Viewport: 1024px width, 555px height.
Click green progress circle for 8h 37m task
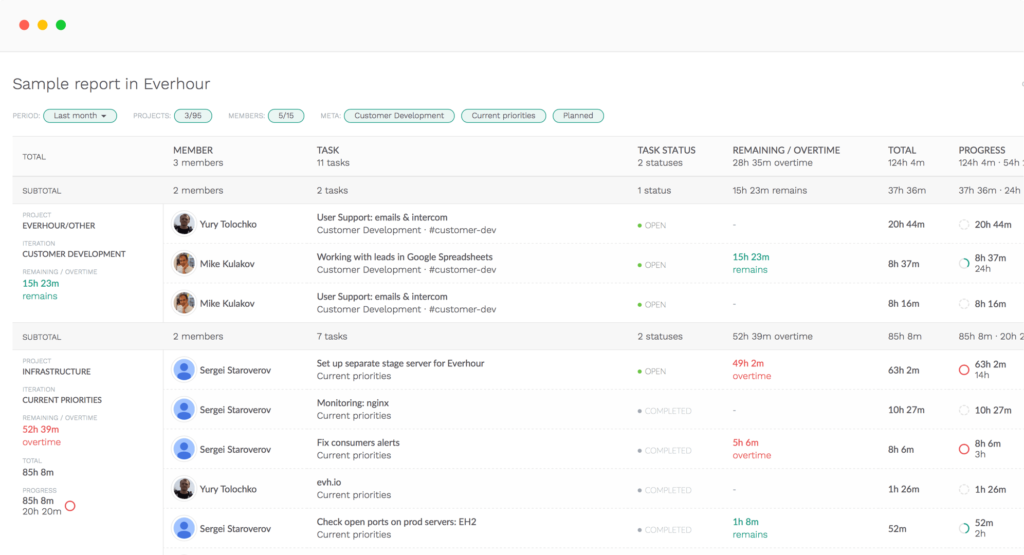[x=964, y=263]
